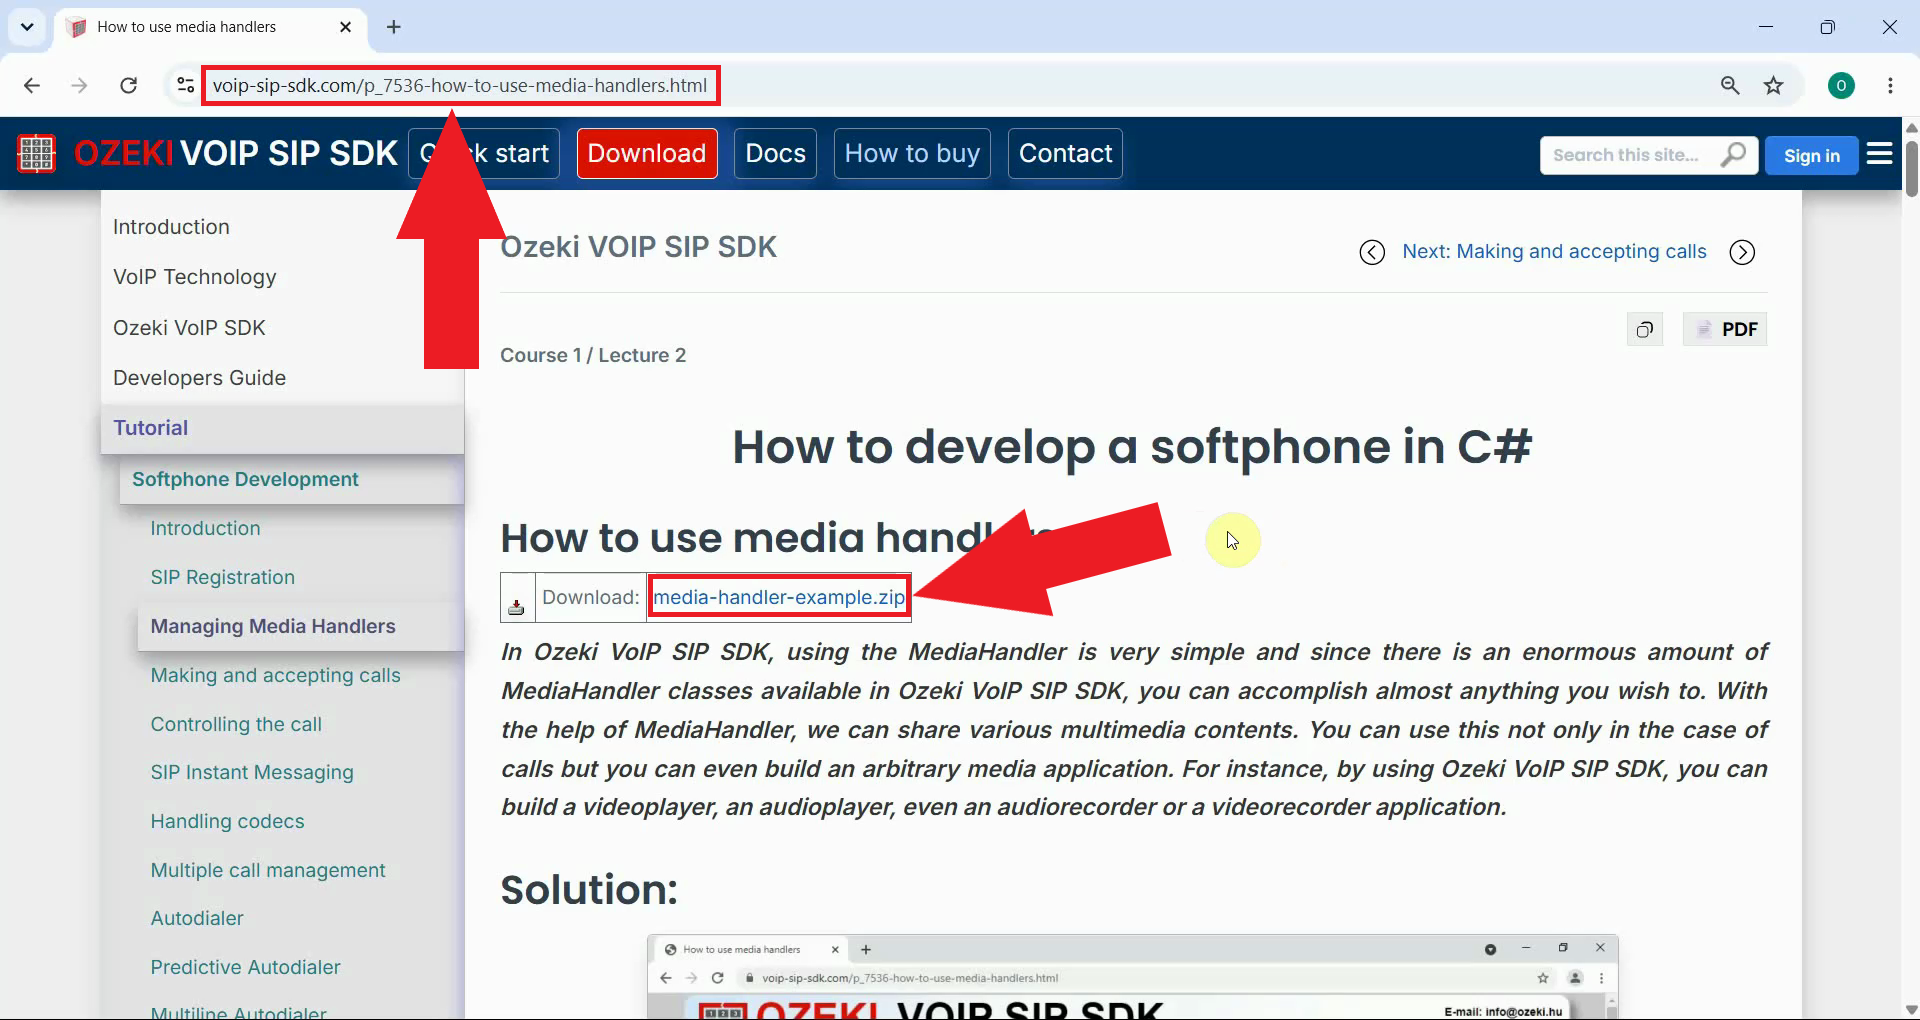Open the Download menu button
This screenshot has width=1920, height=1020.
(647, 153)
